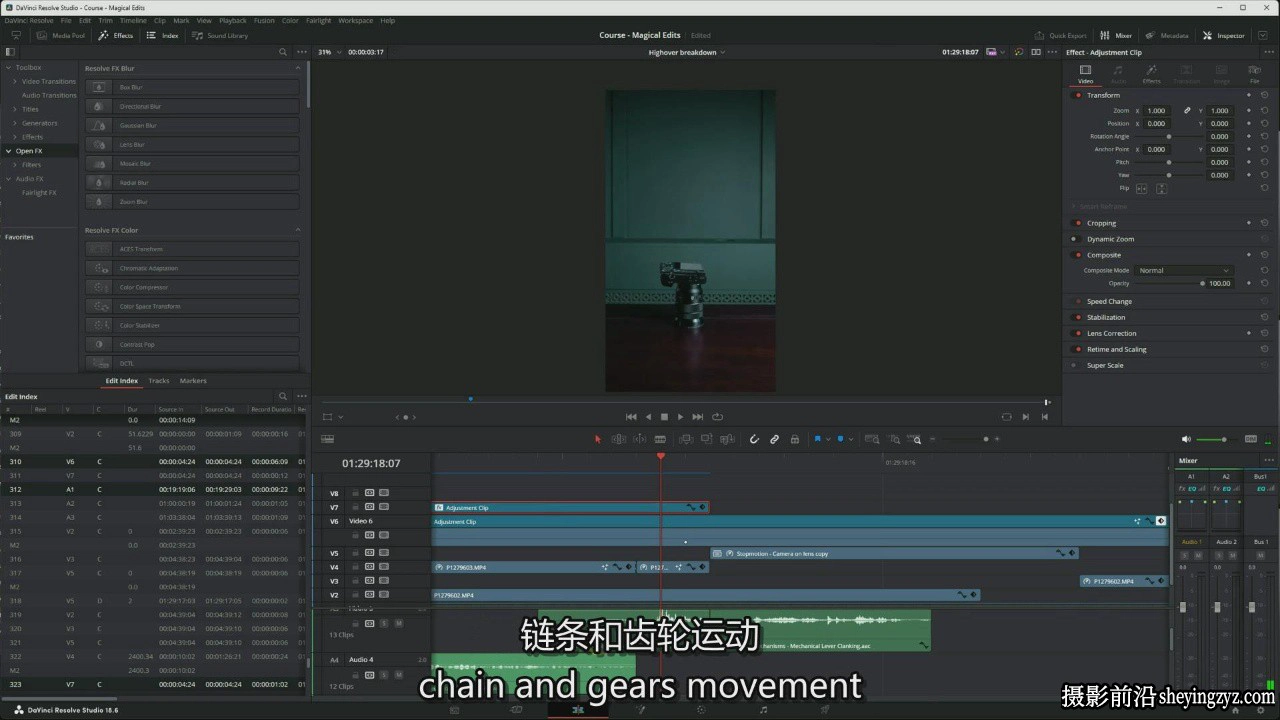Image resolution: width=1280 pixels, height=720 pixels.
Task: Solo the Audio 1 mixer channel
Action: pos(1187,555)
